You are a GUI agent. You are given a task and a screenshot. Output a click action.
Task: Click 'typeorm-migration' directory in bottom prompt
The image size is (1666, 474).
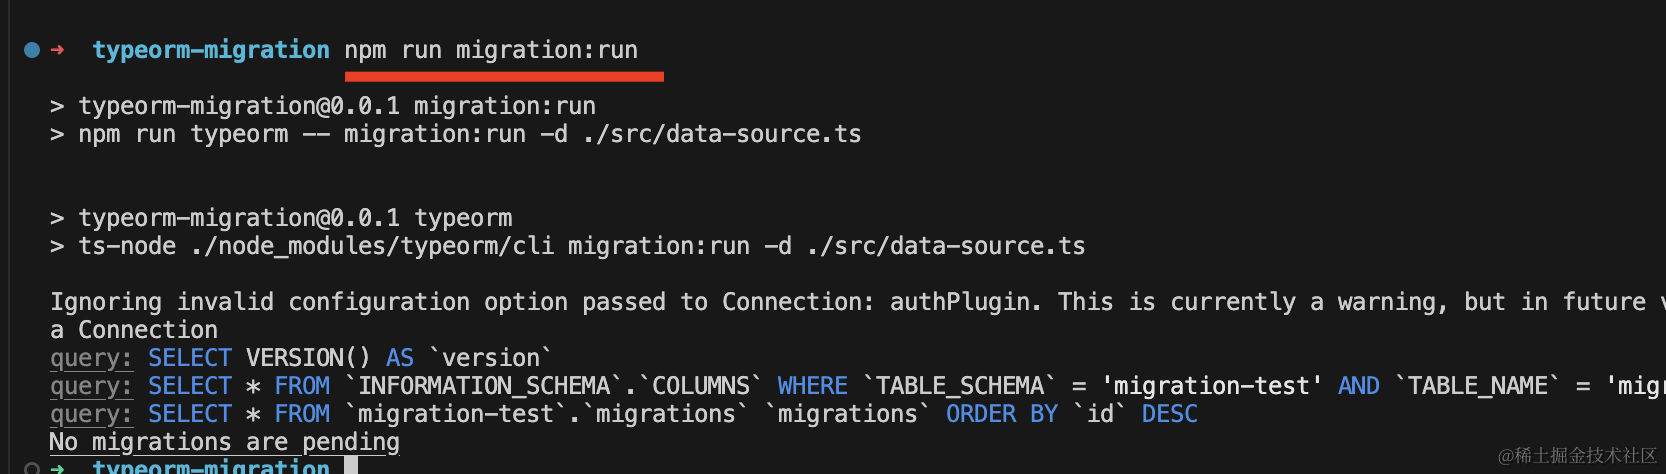[x=210, y=467]
